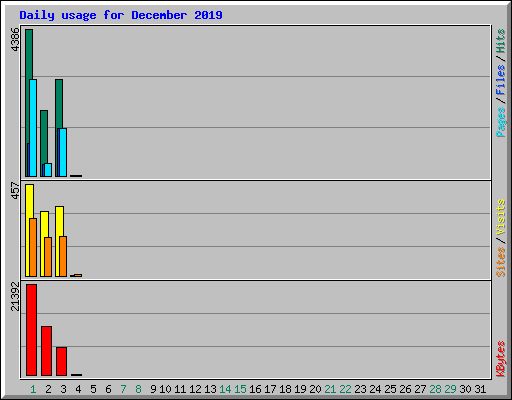512x400 pixels.
Task: Click the orange Sites bar for day 2
Action: (x=48, y=257)
